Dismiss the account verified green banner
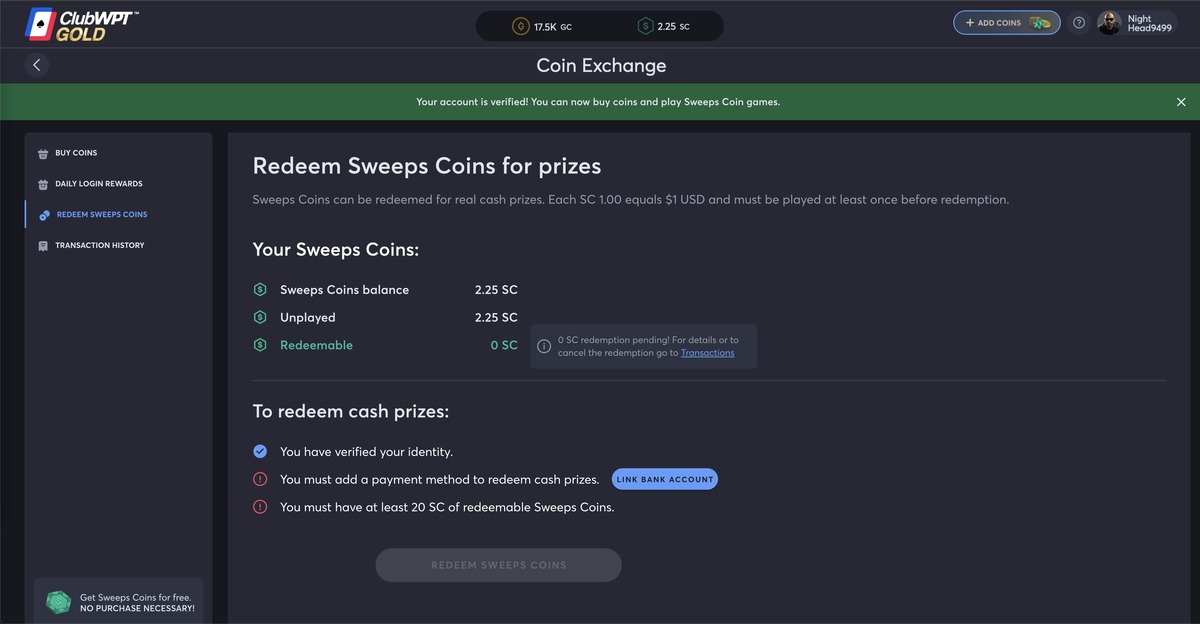1200x624 pixels. [1181, 102]
